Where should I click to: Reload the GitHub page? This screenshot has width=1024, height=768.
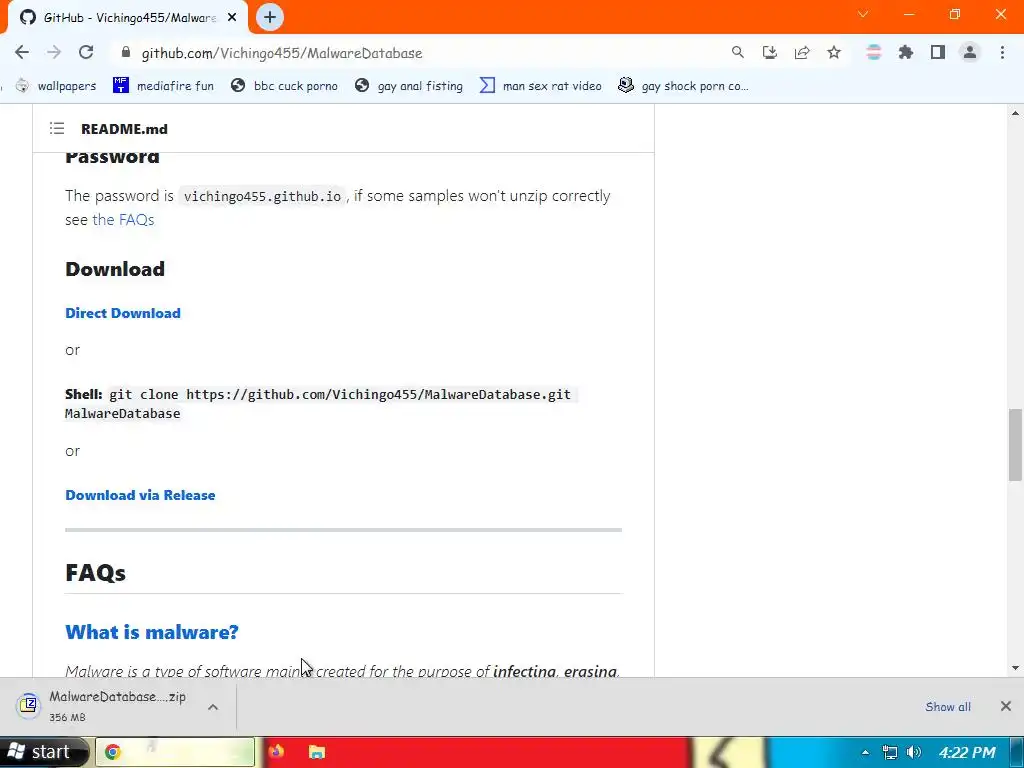86,53
